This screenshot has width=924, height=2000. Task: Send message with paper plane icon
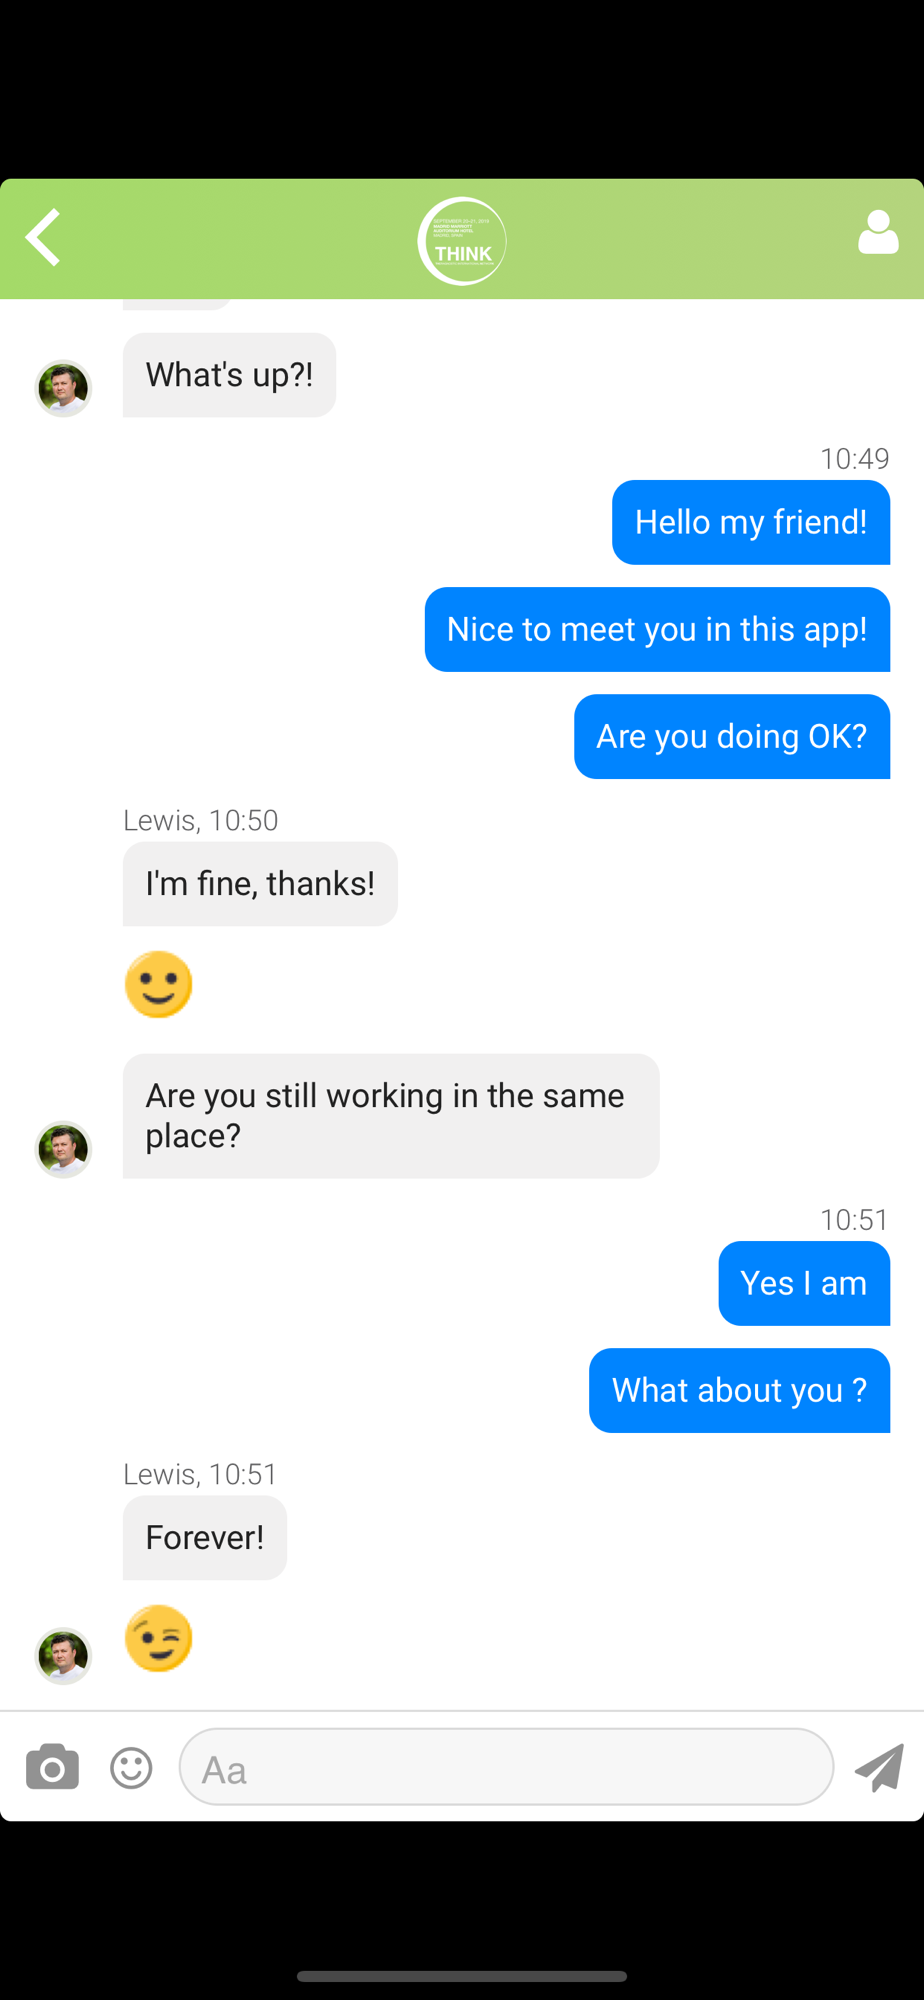(879, 1767)
